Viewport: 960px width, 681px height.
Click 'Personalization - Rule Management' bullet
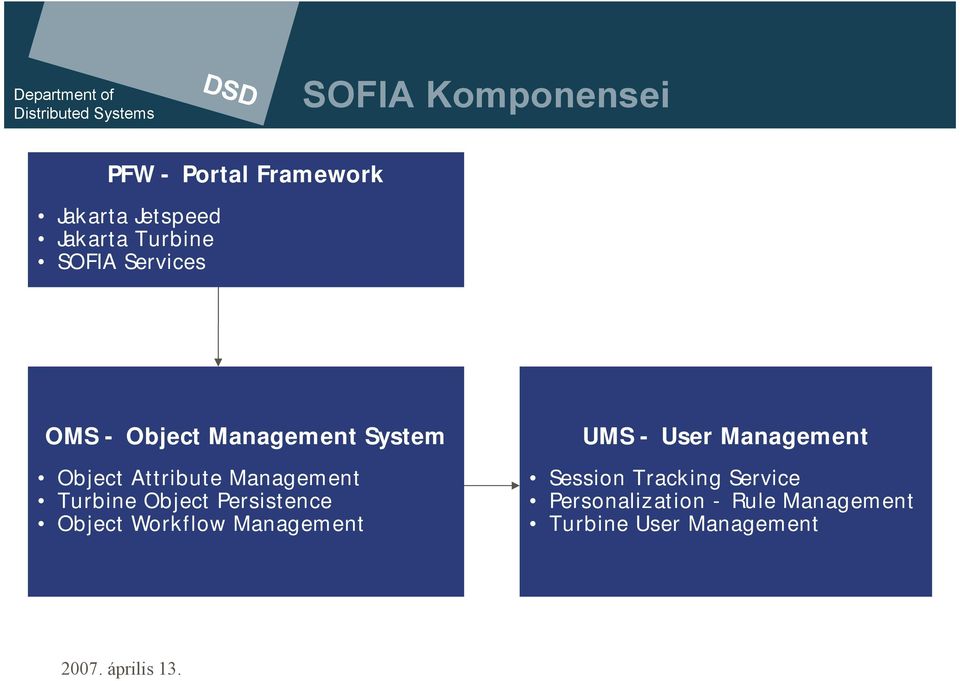[x=731, y=501]
